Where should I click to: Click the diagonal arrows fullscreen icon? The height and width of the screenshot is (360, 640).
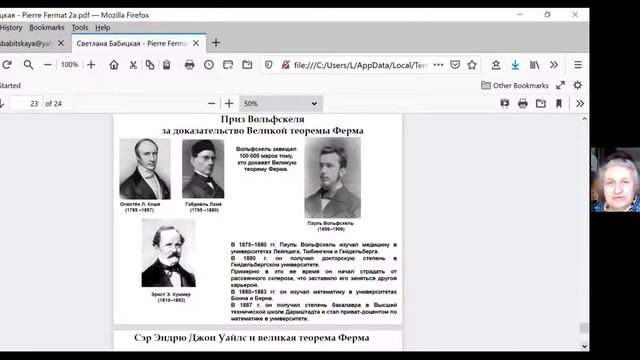point(560,85)
